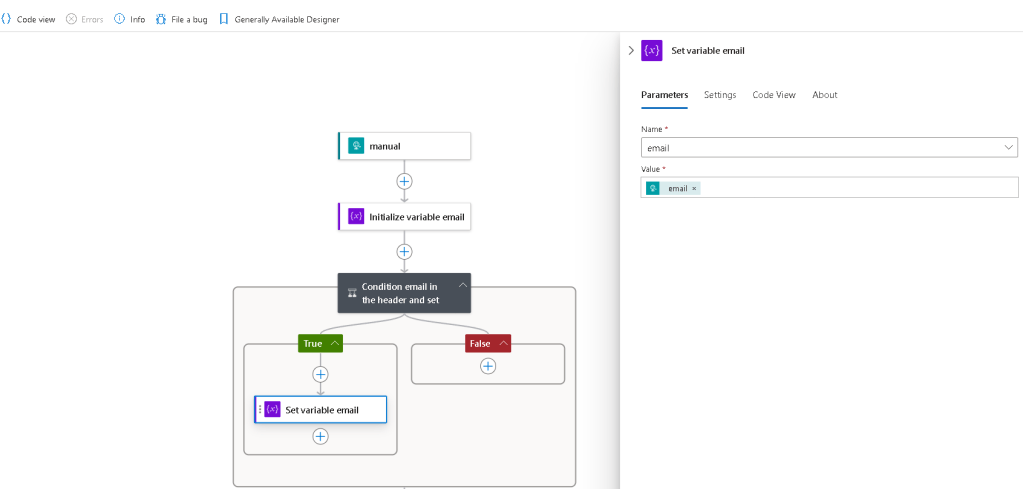Select the Condition email in the header node
Screen dimensions: 1023x489
point(404,293)
